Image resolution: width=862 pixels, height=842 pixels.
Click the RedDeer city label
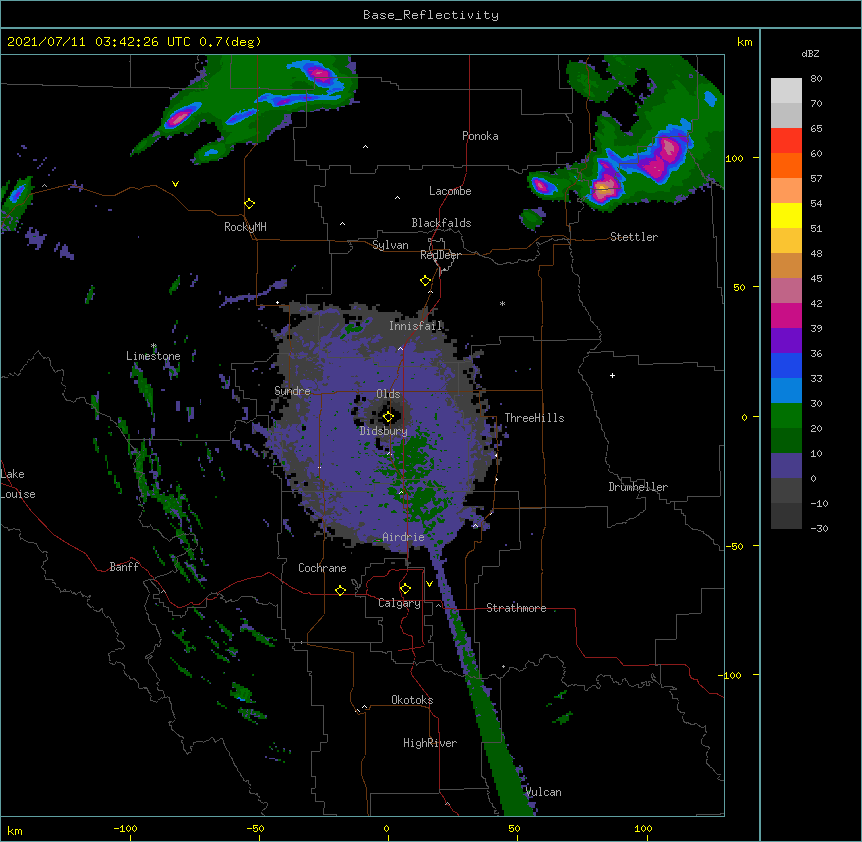pyautogui.click(x=440, y=255)
